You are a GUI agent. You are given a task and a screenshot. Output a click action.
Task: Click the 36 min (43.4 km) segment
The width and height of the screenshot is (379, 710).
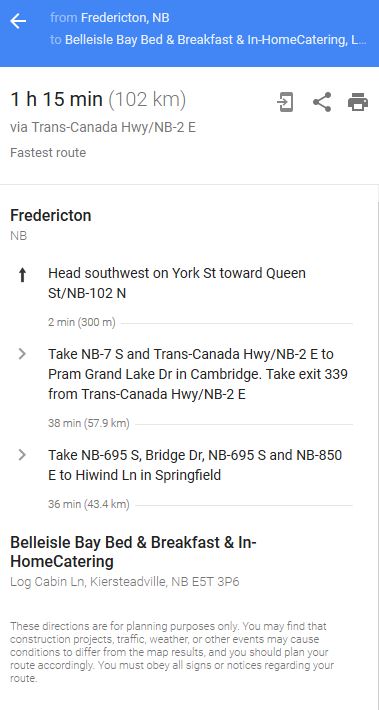[89, 504]
